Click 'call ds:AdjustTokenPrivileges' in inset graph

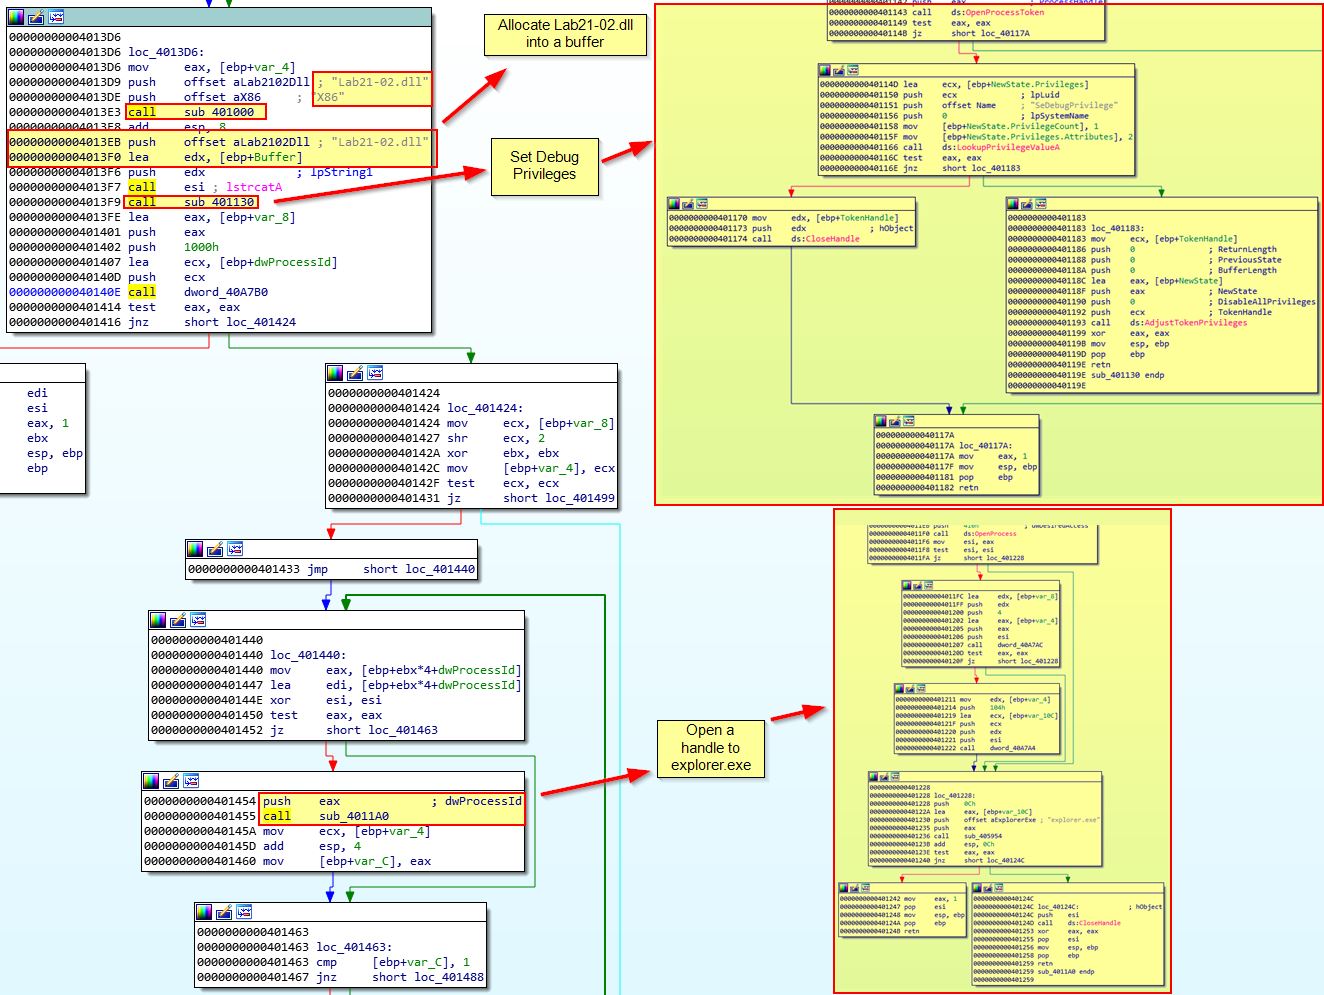(x=1169, y=323)
